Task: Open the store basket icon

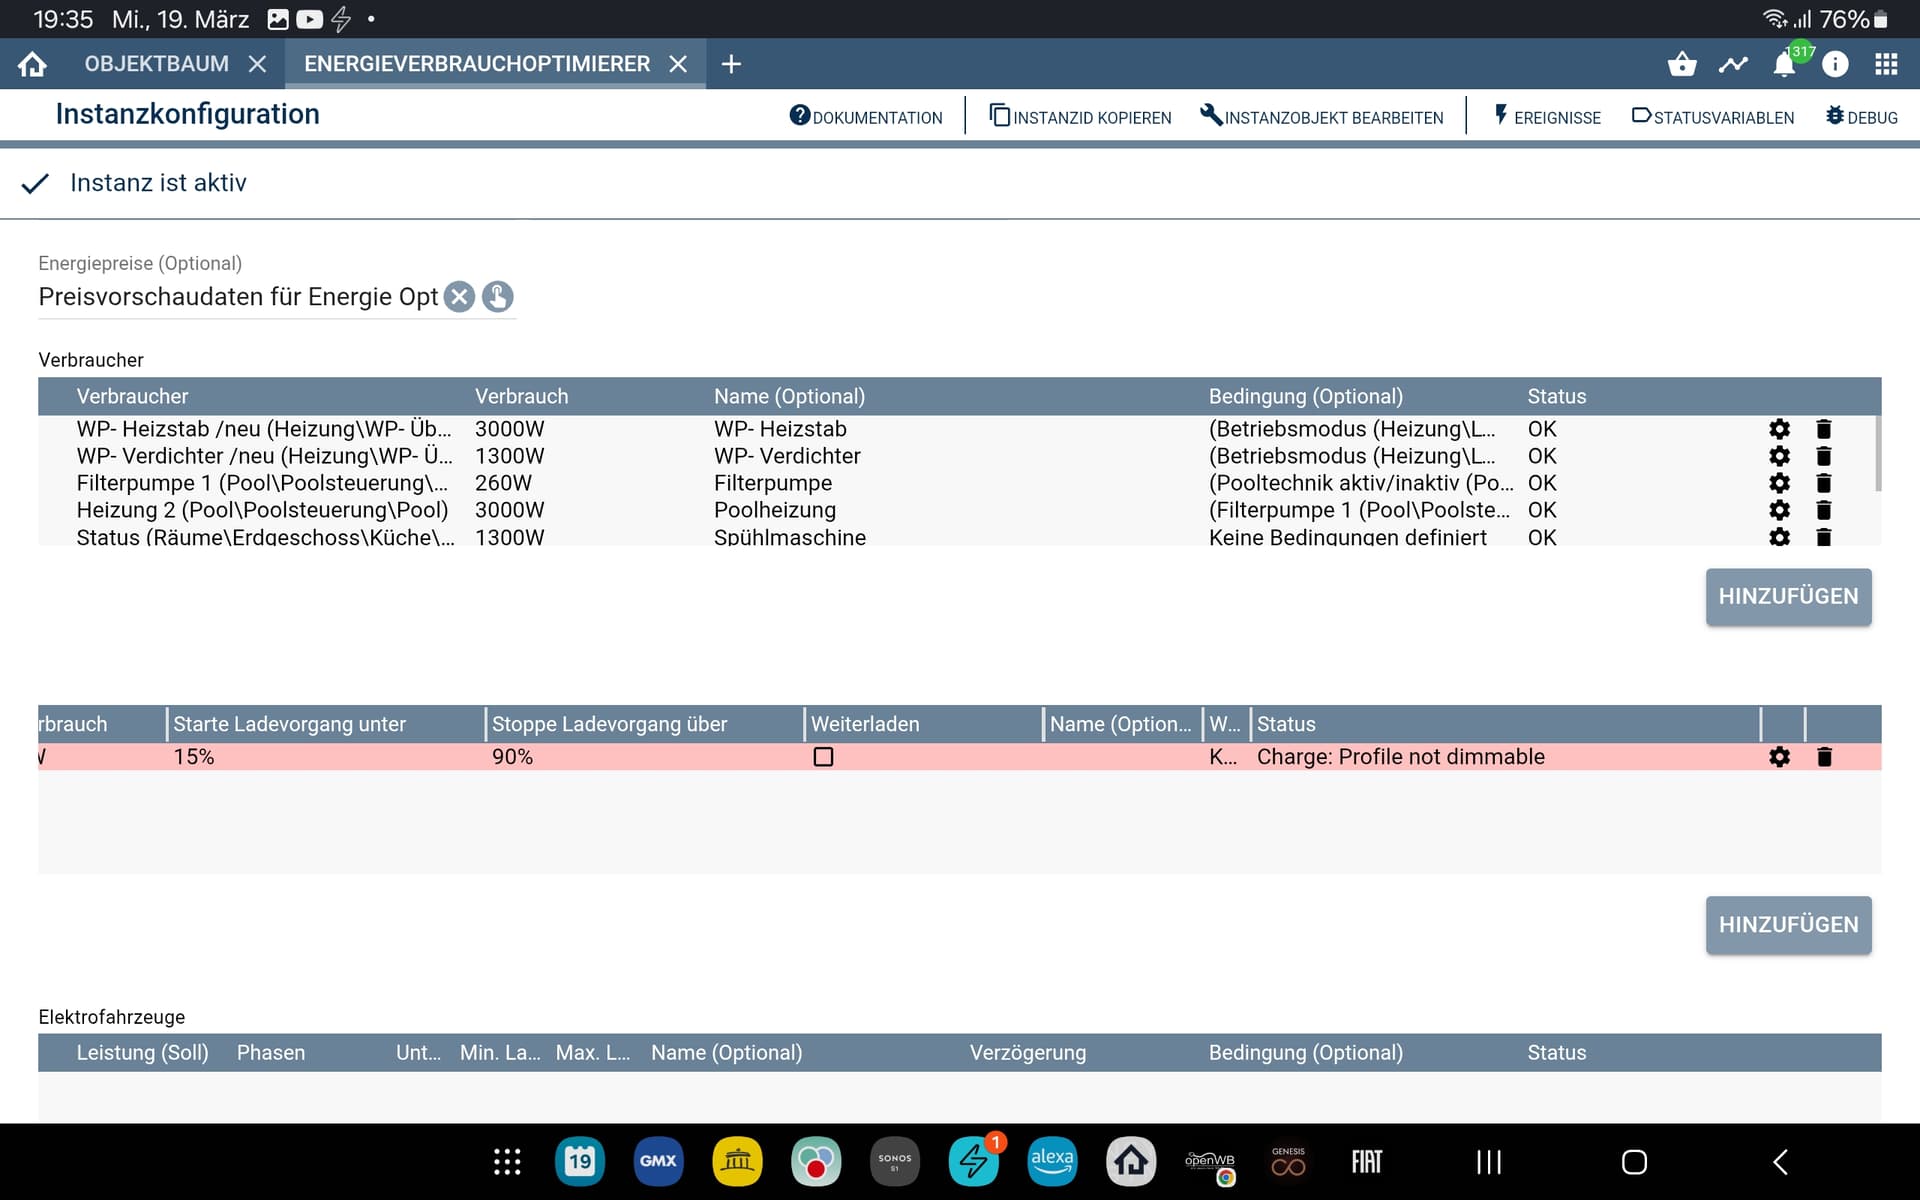Action: point(1682,64)
